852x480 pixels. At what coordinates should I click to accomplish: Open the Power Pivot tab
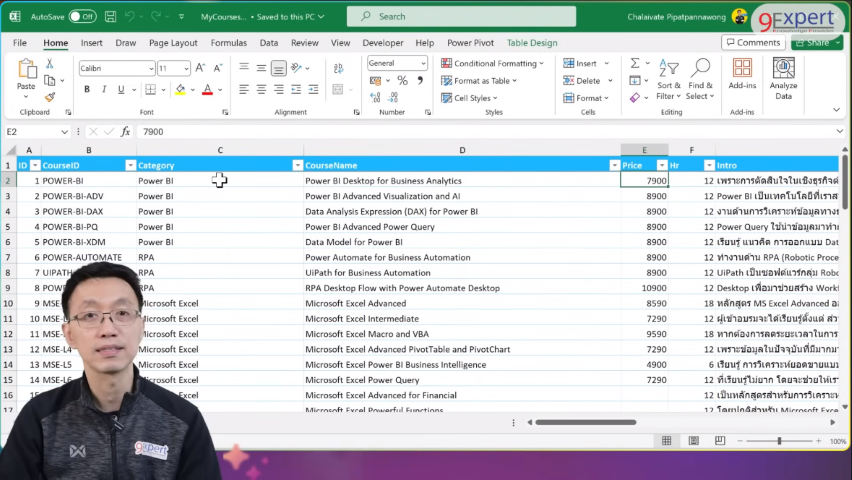click(470, 42)
